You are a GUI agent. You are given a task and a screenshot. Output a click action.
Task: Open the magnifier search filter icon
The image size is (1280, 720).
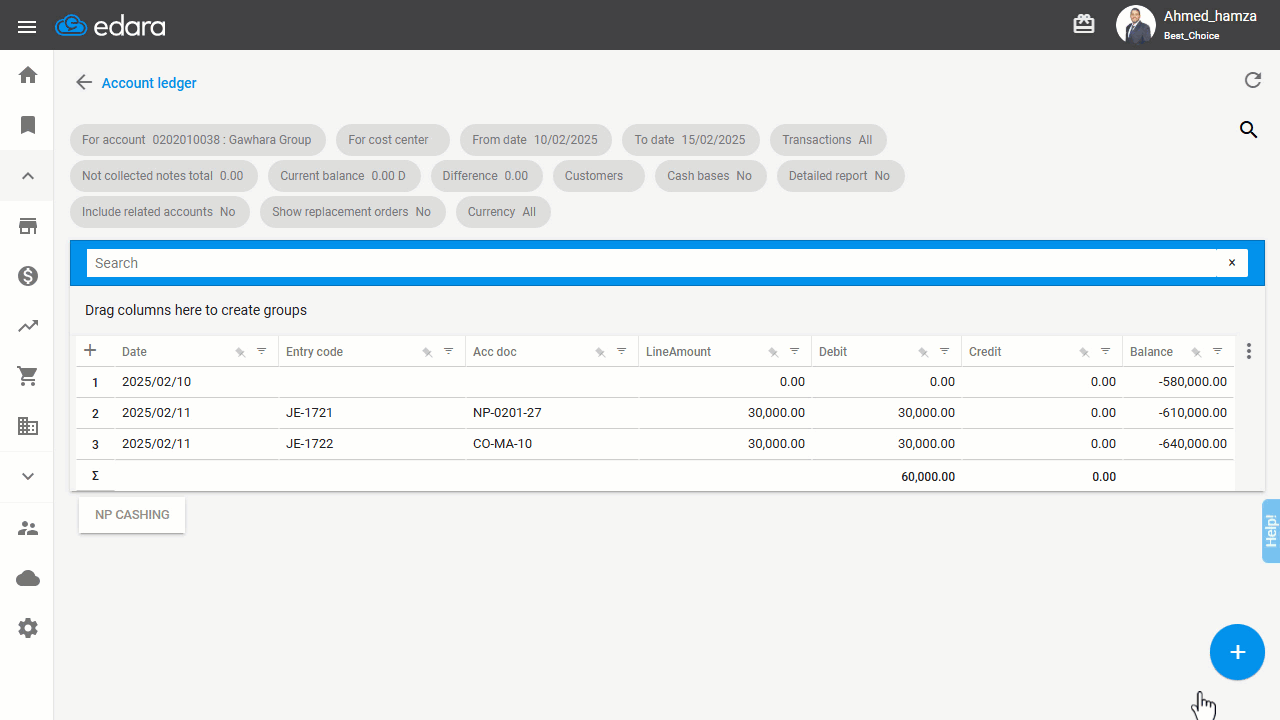pyautogui.click(x=1248, y=129)
